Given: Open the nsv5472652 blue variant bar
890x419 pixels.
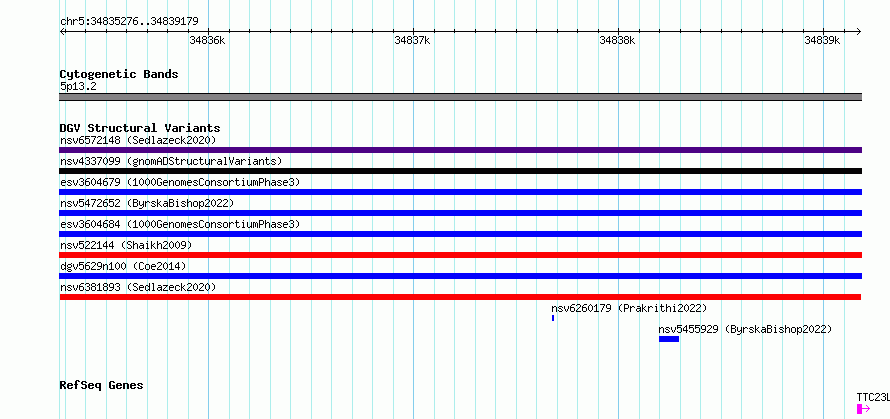Looking at the screenshot, I should [460, 213].
